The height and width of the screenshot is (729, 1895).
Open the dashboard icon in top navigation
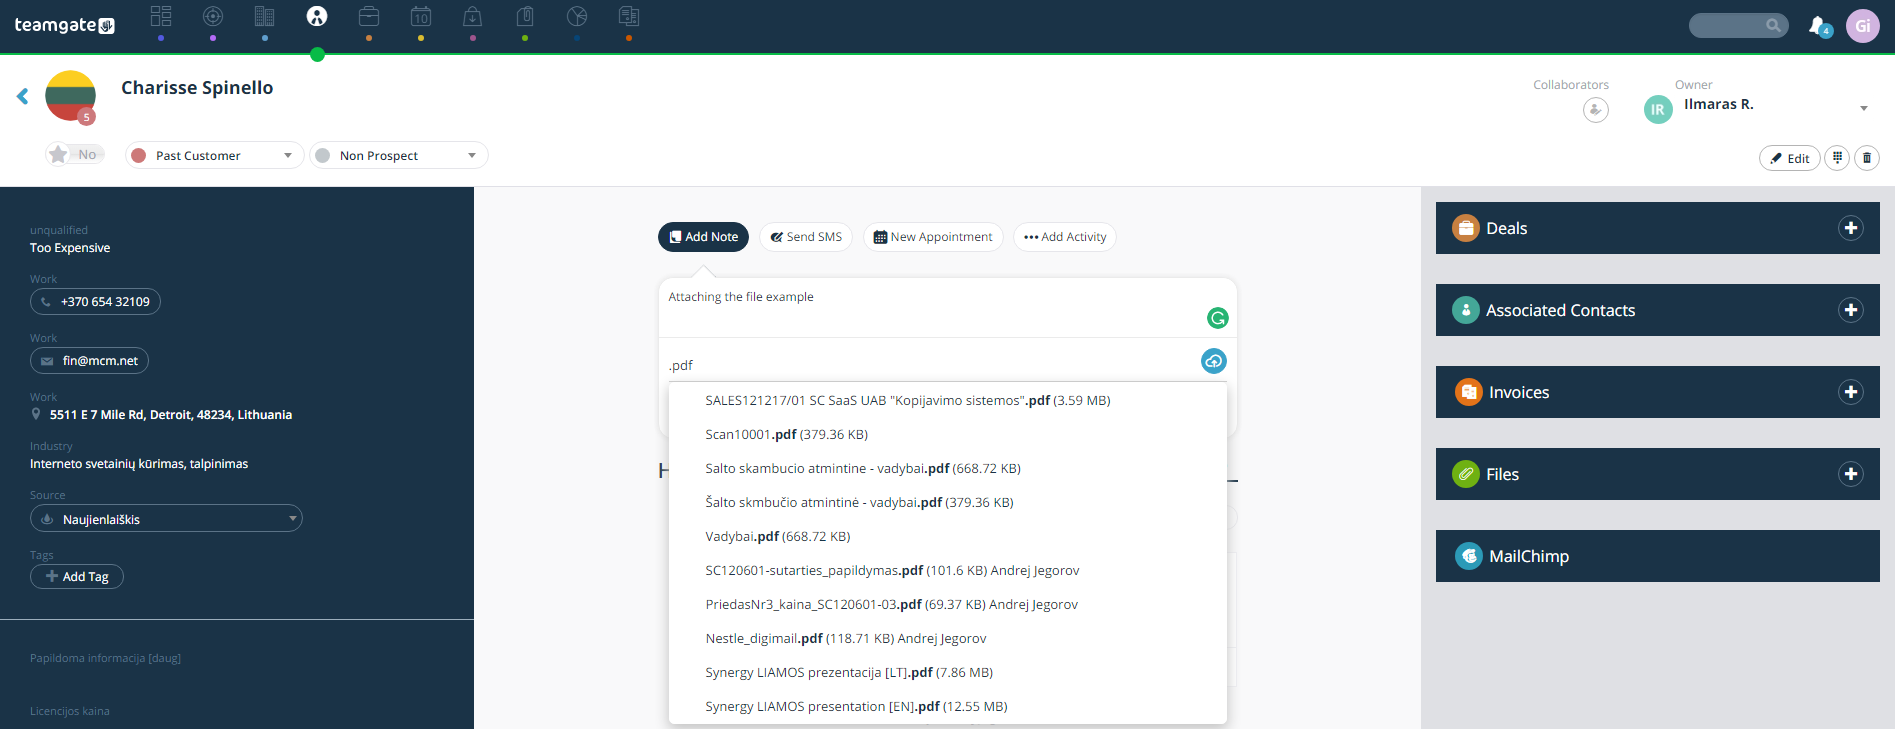click(161, 17)
